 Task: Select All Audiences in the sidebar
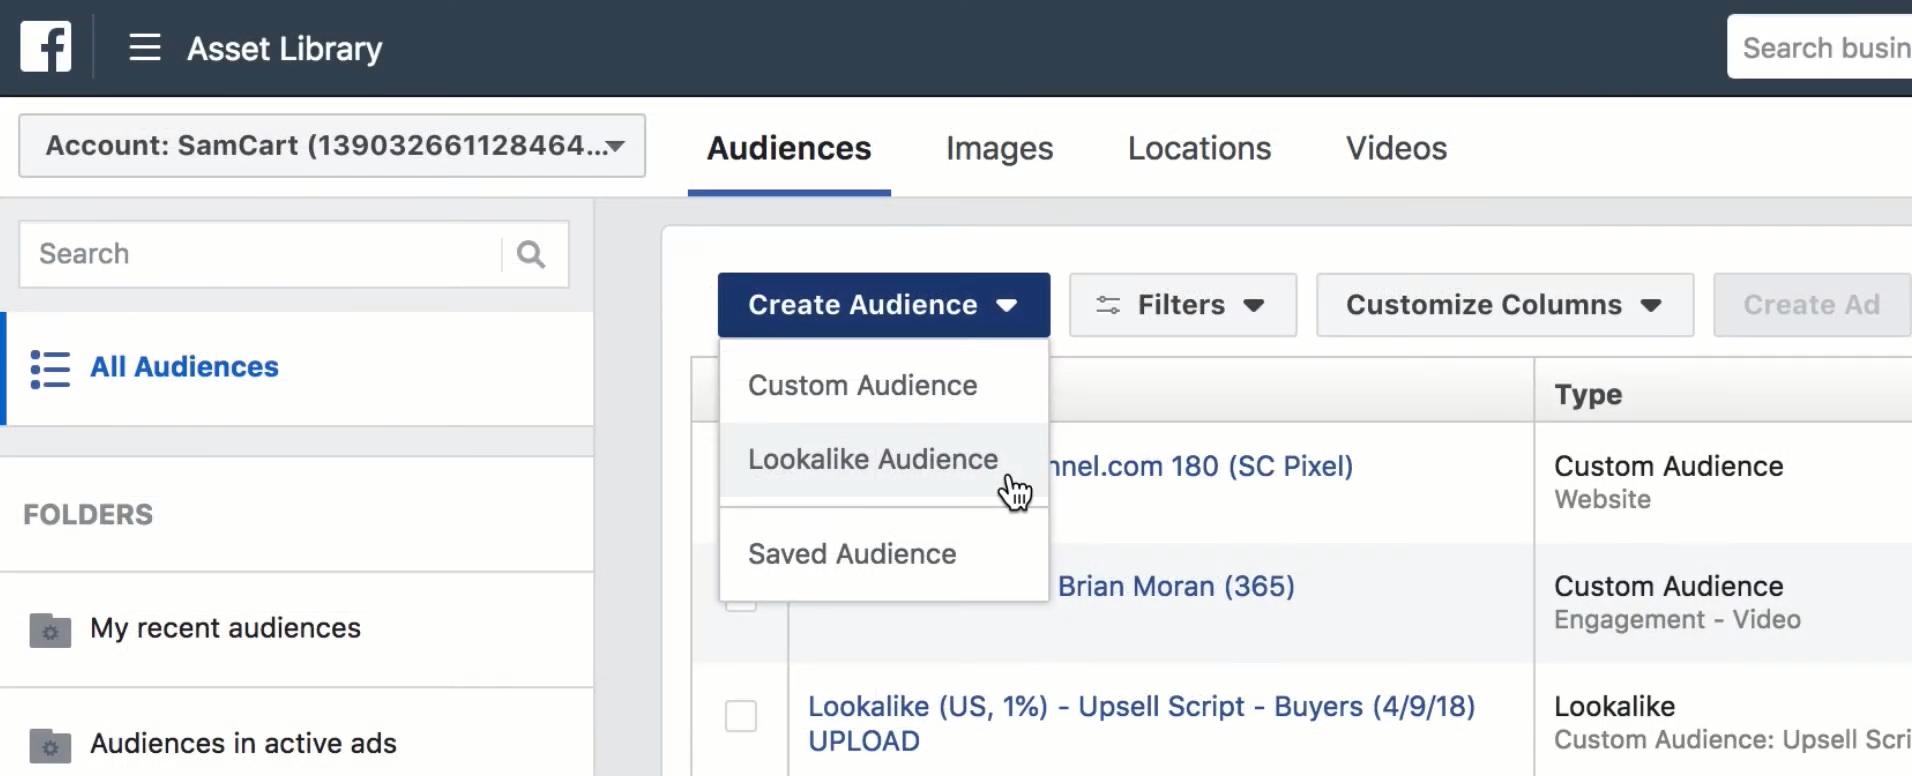point(298,369)
